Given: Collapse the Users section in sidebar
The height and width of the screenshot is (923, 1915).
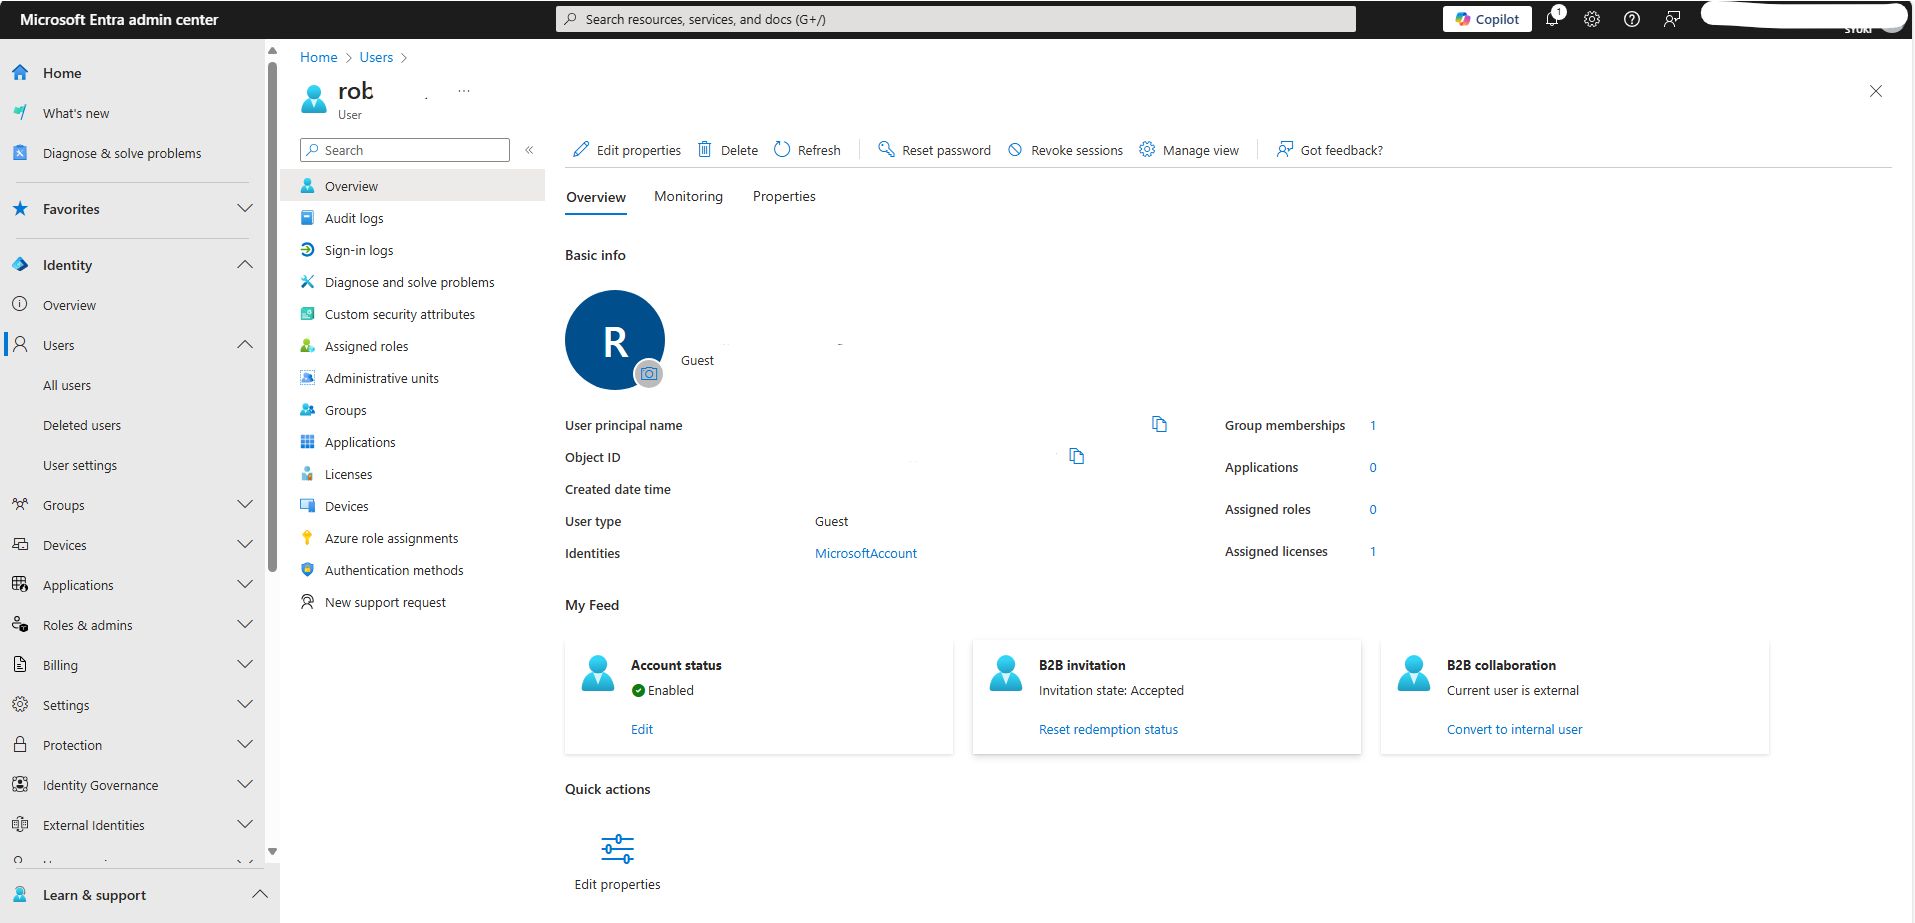Looking at the screenshot, I should click(x=245, y=344).
